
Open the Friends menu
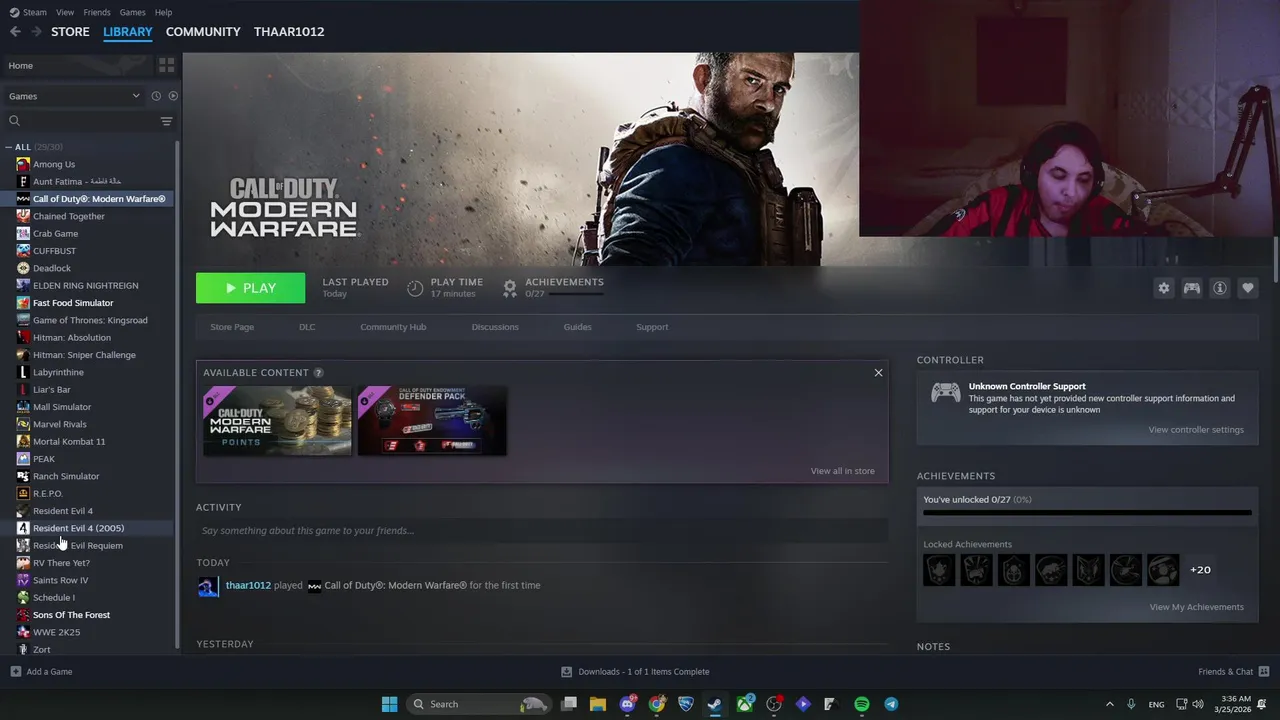coord(97,12)
